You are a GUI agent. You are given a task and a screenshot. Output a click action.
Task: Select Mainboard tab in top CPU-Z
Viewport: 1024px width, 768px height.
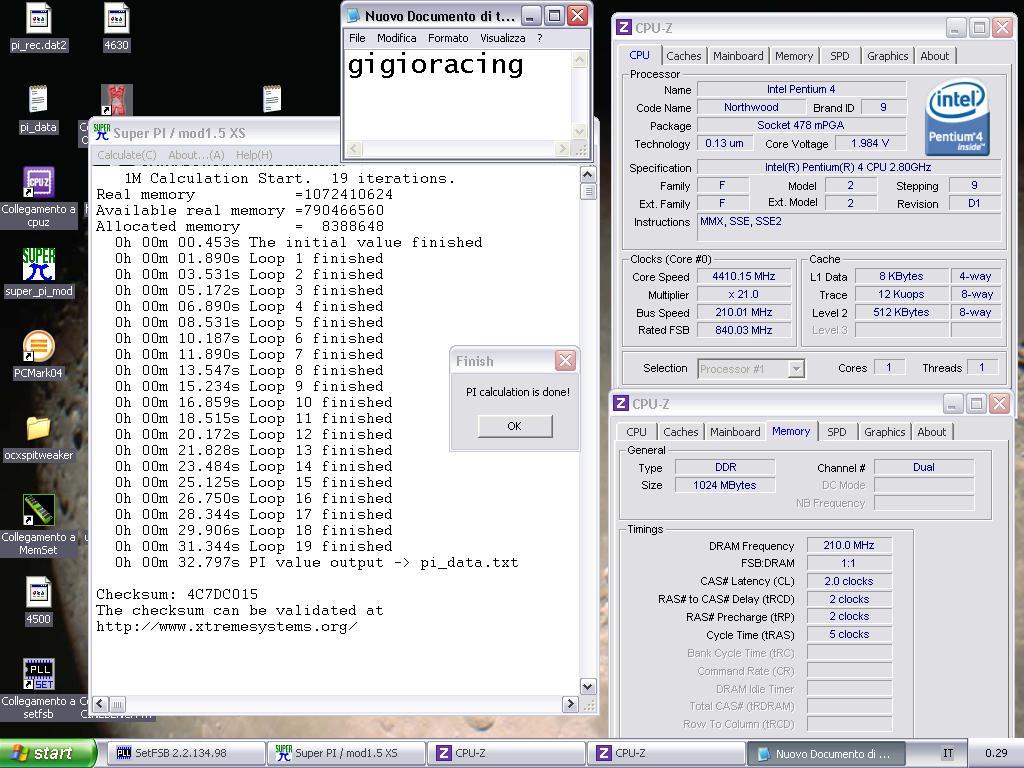pos(738,56)
